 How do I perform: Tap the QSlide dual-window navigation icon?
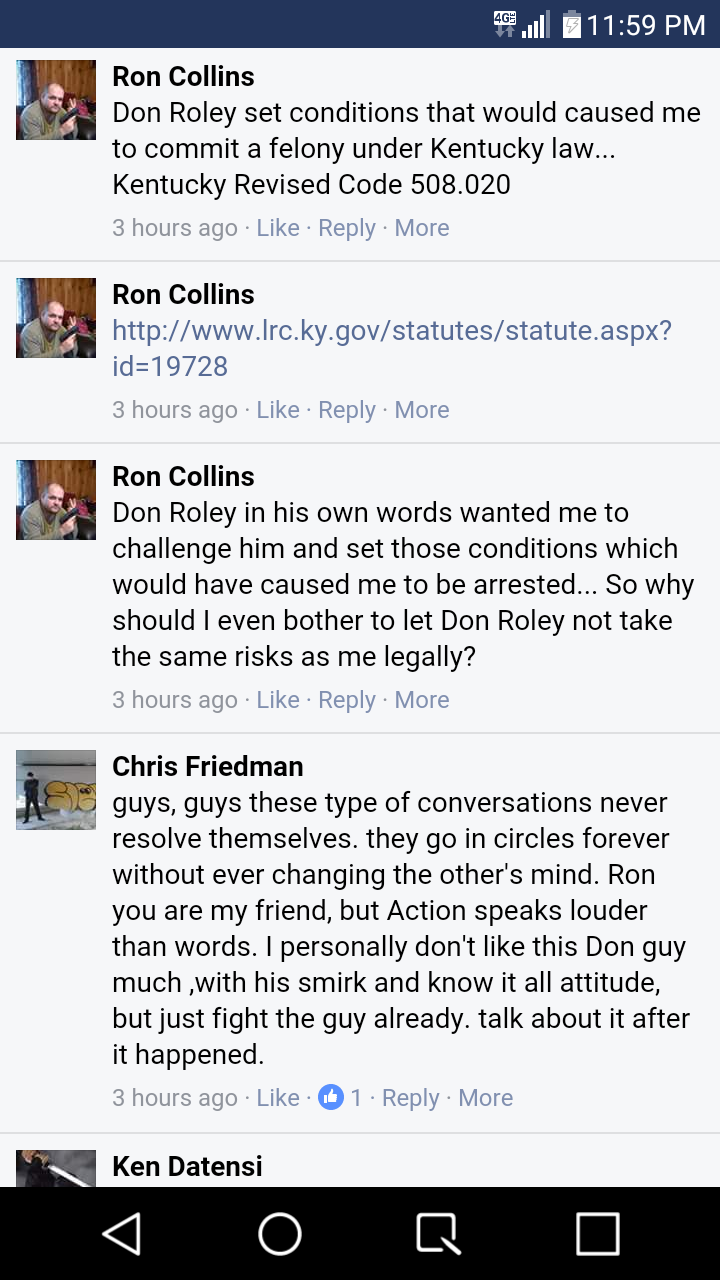pos(438,1233)
